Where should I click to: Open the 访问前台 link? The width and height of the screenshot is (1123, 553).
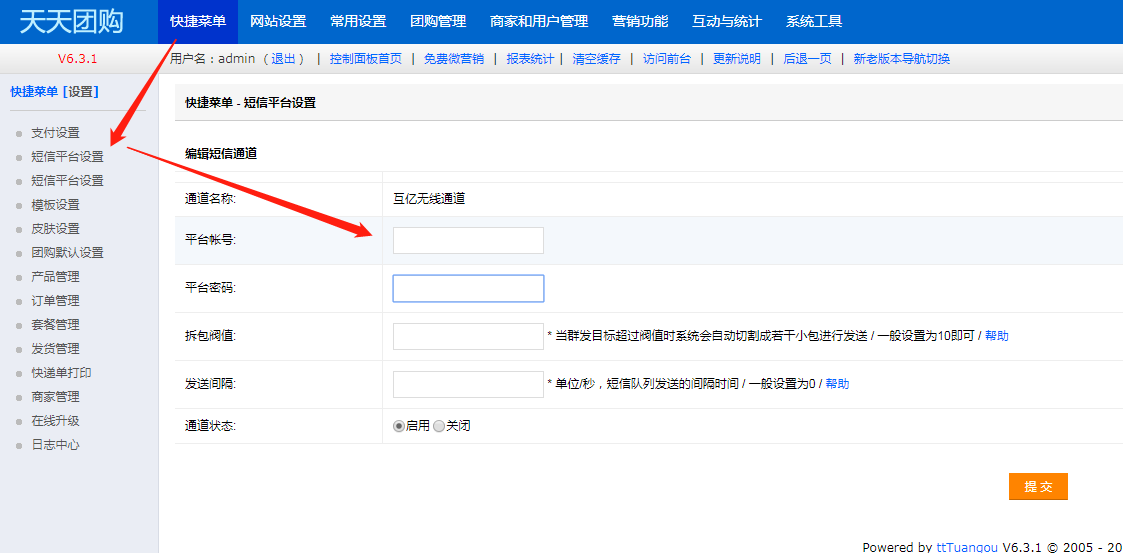(666, 59)
